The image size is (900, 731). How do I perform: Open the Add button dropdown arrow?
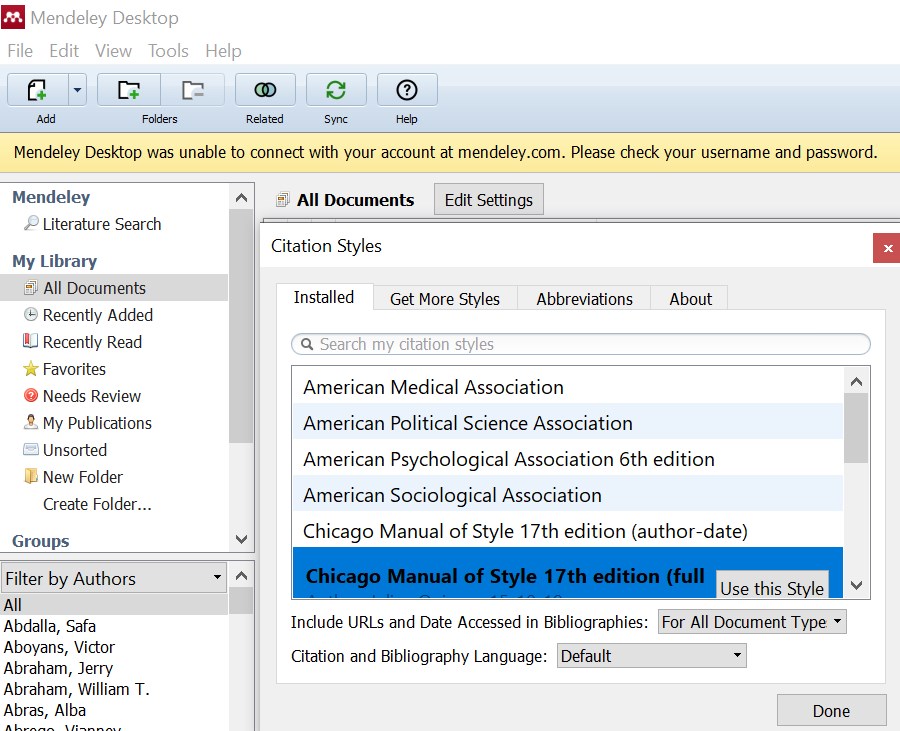click(x=77, y=90)
